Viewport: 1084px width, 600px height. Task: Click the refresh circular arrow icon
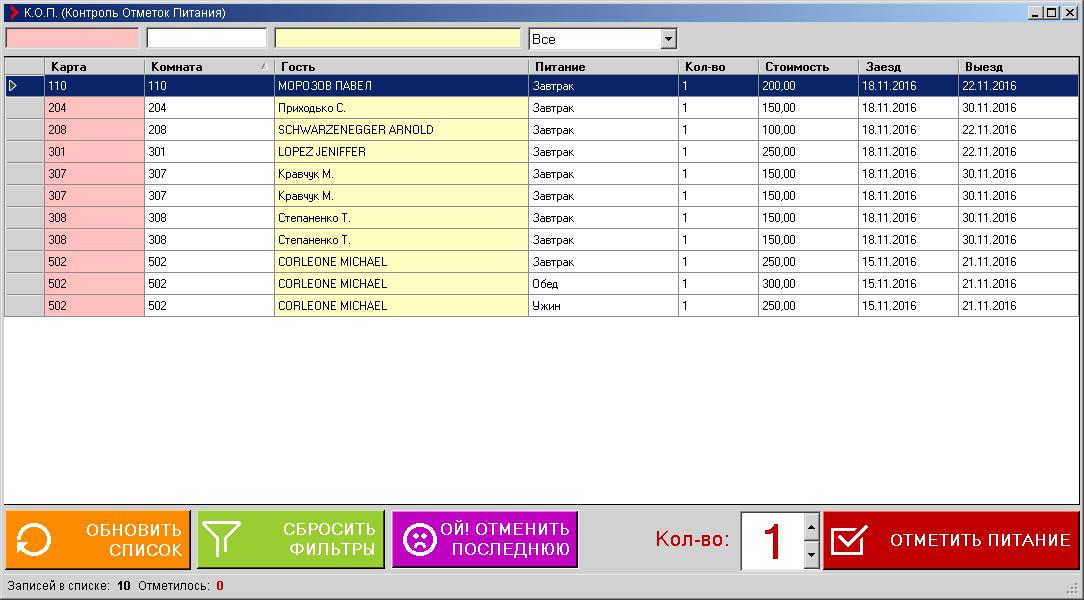point(33,540)
